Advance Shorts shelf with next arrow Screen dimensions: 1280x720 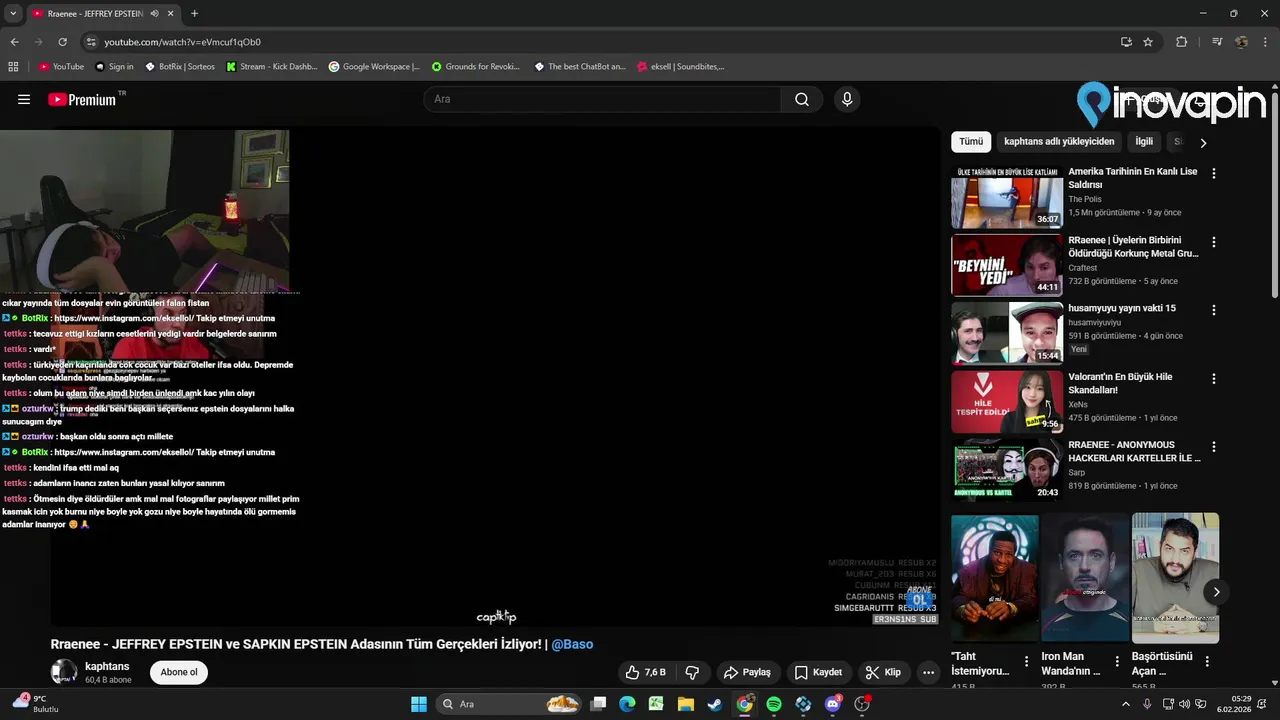point(1216,592)
